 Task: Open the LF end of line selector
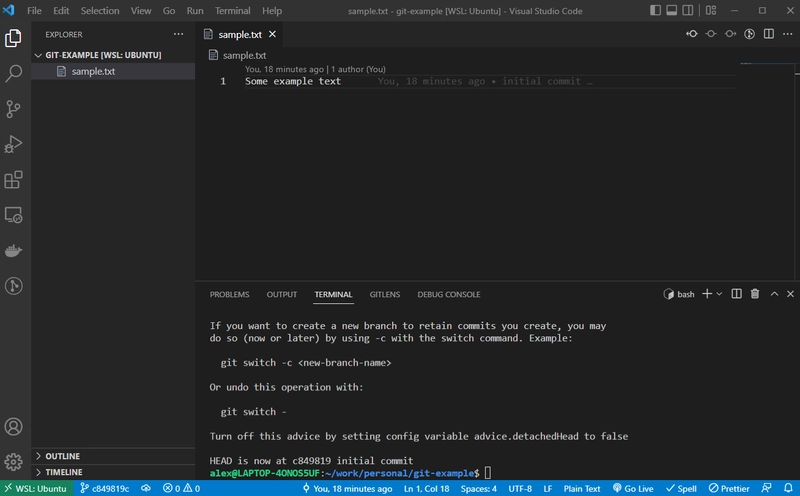tap(547, 488)
